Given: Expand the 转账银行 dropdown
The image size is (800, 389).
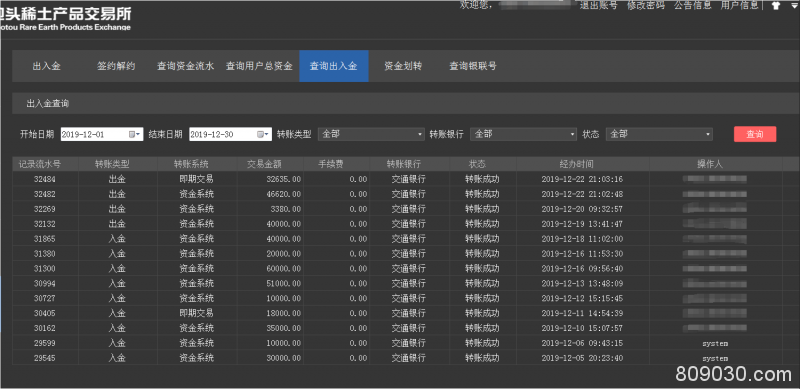Looking at the screenshot, I should click(523, 134).
